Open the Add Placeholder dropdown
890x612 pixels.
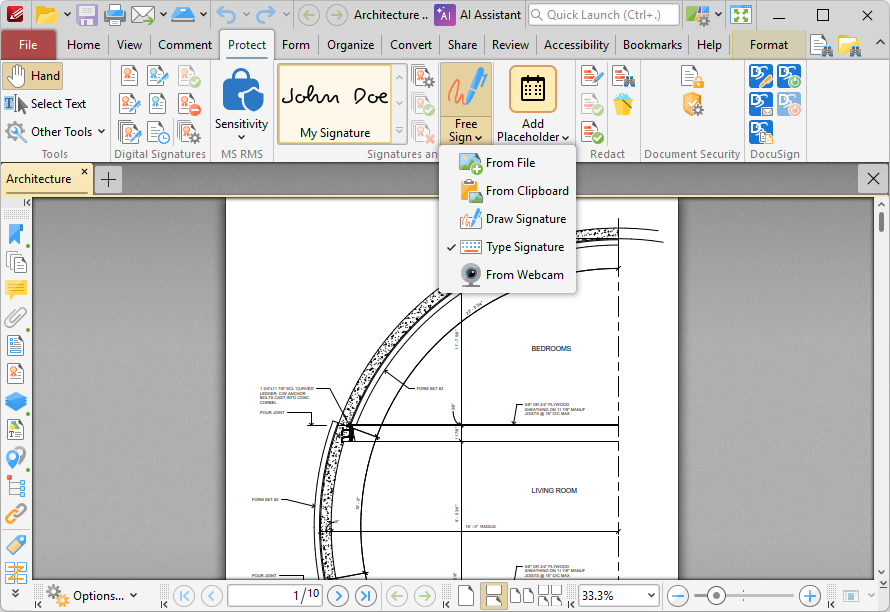532,131
